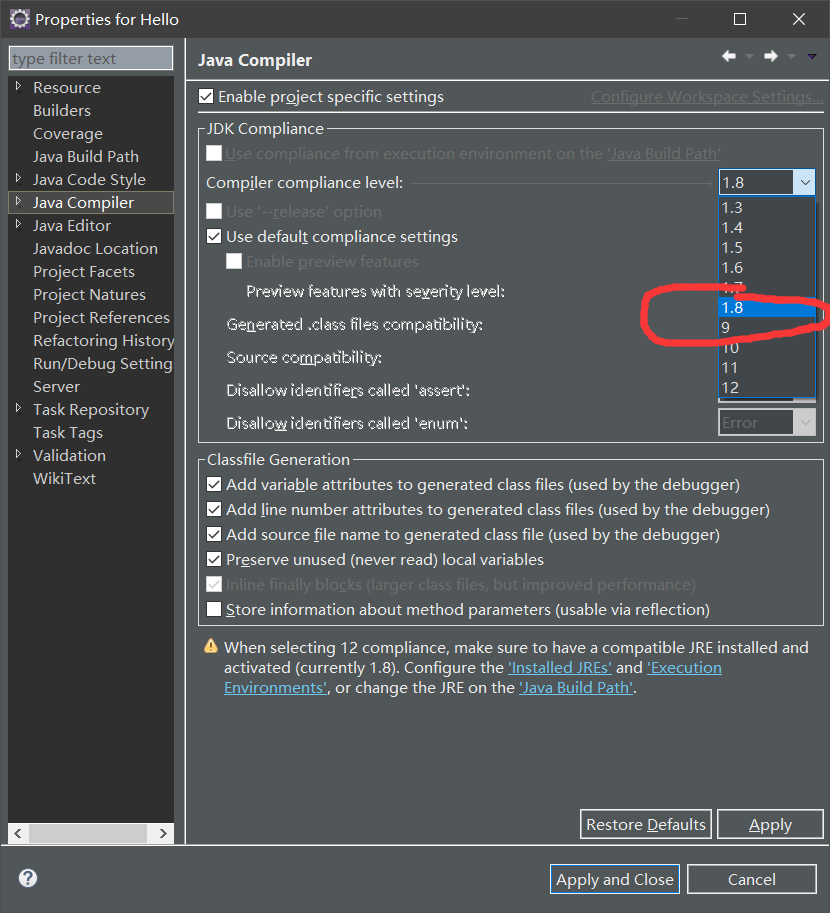Select Project References tree item
Screen dimensions: 830x913
pos(101,317)
